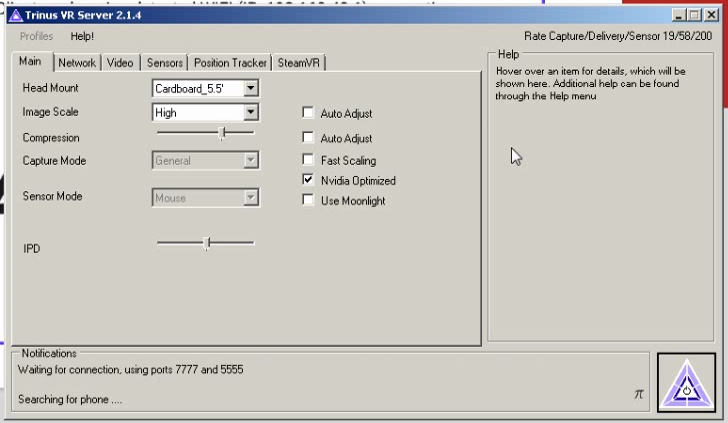Enable Auto Adjust for Compression
Image resolution: width=728 pixels, height=423 pixels.
[x=307, y=137]
